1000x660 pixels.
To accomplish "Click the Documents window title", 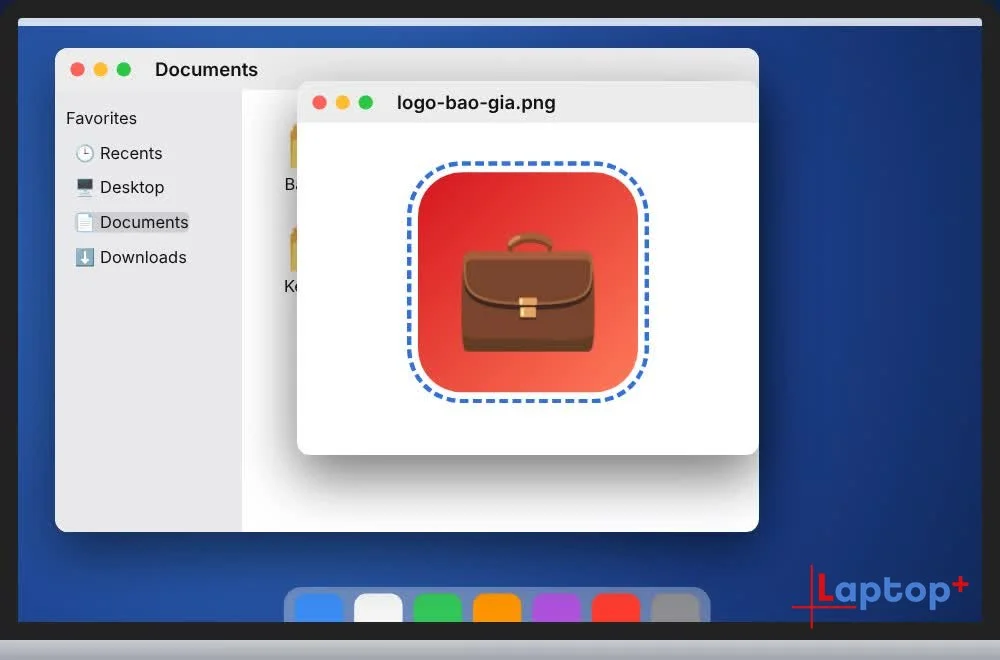I will pos(206,70).
